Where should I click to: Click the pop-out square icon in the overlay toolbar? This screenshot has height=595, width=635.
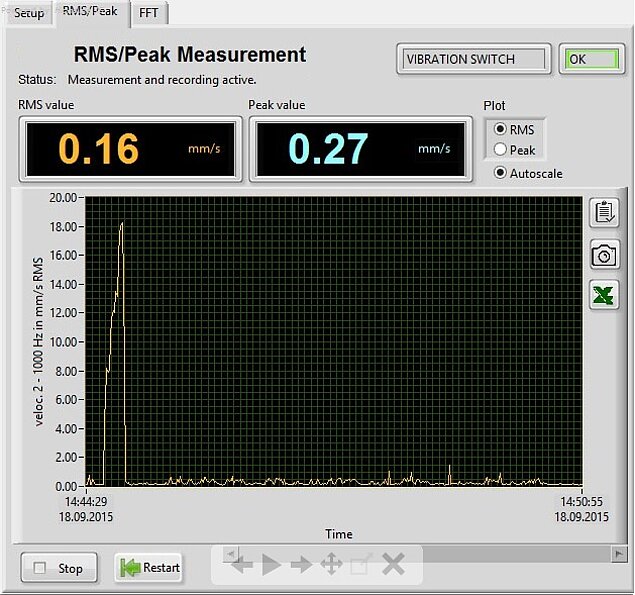361,564
